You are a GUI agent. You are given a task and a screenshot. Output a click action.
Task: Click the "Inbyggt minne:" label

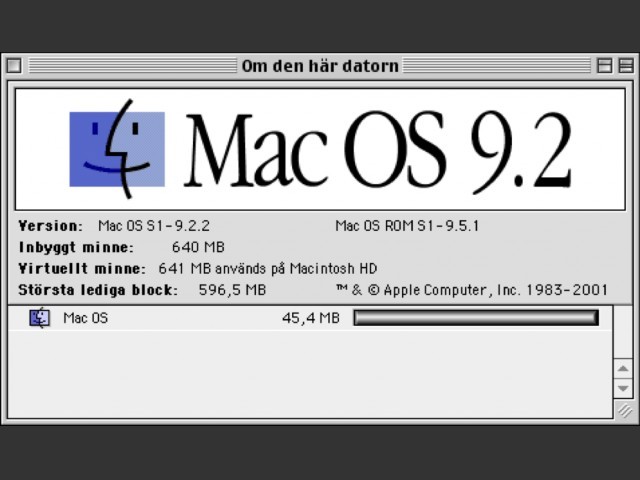coord(76,247)
